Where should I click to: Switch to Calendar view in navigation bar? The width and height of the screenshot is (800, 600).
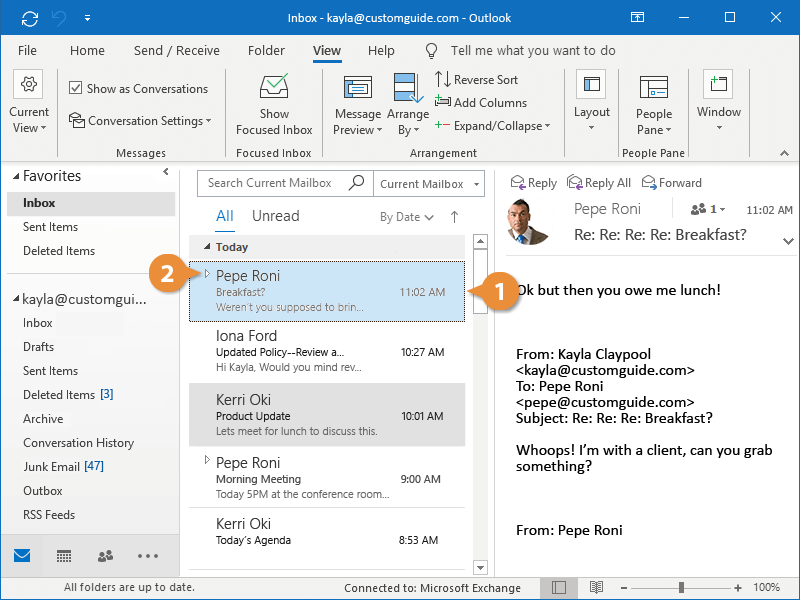click(64, 556)
